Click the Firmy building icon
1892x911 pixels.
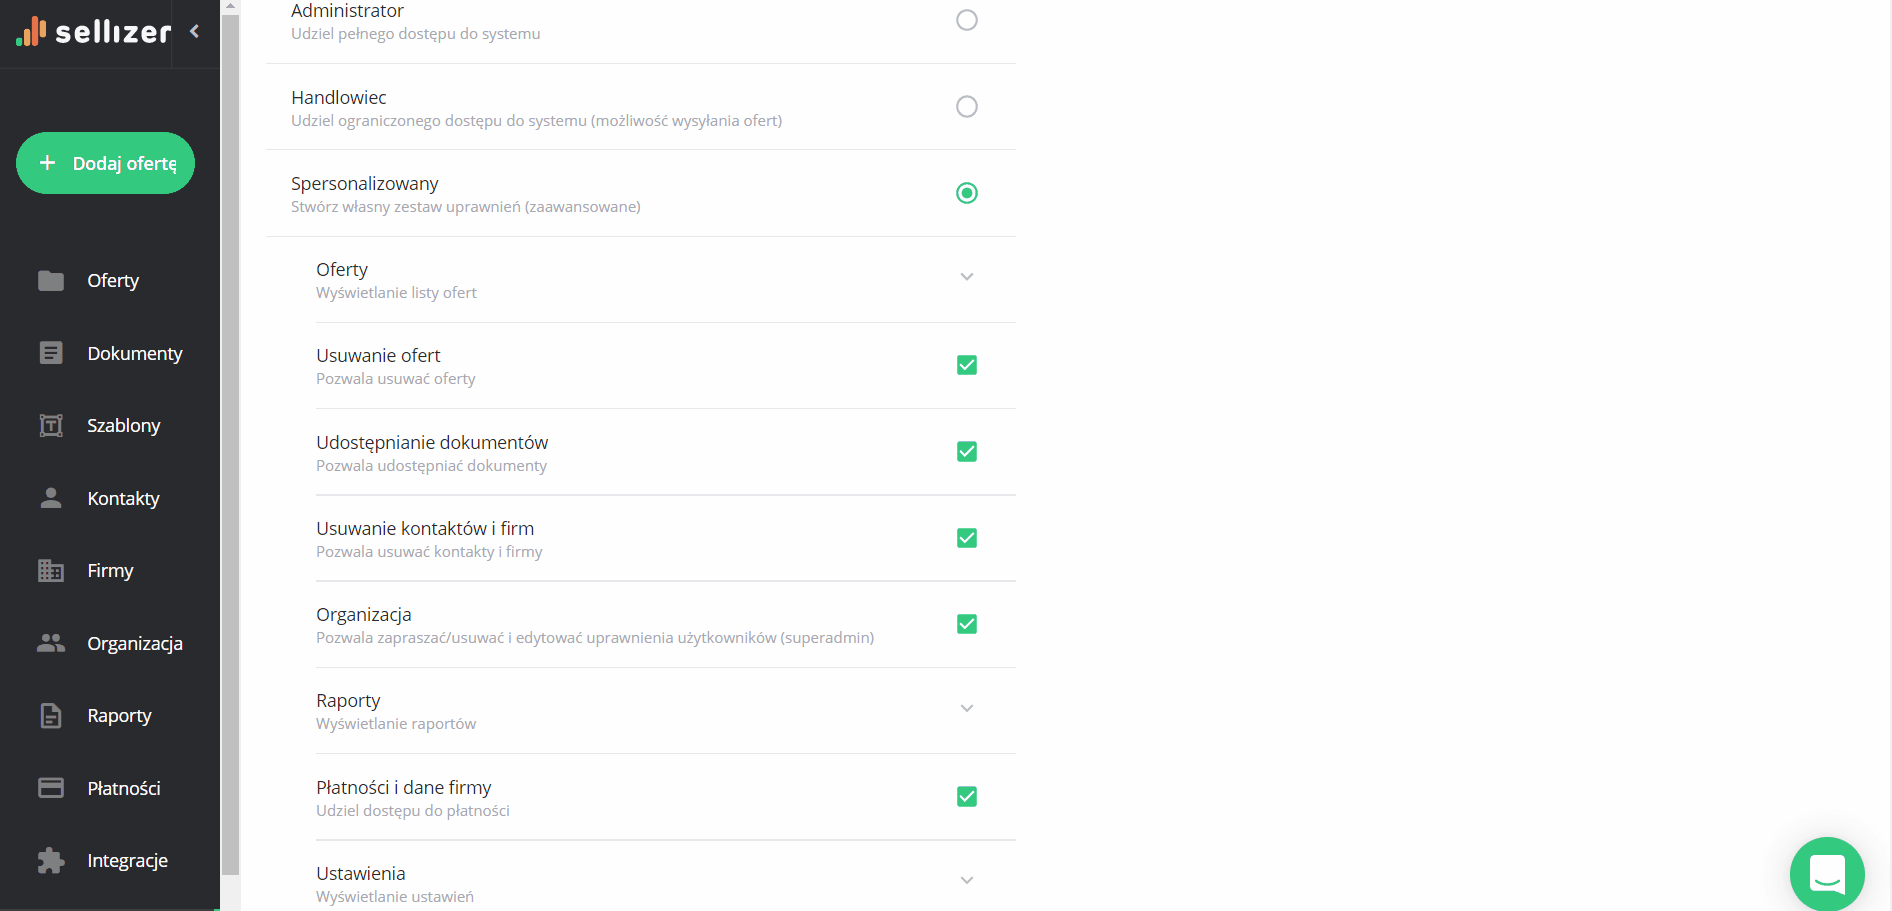point(50,571)
